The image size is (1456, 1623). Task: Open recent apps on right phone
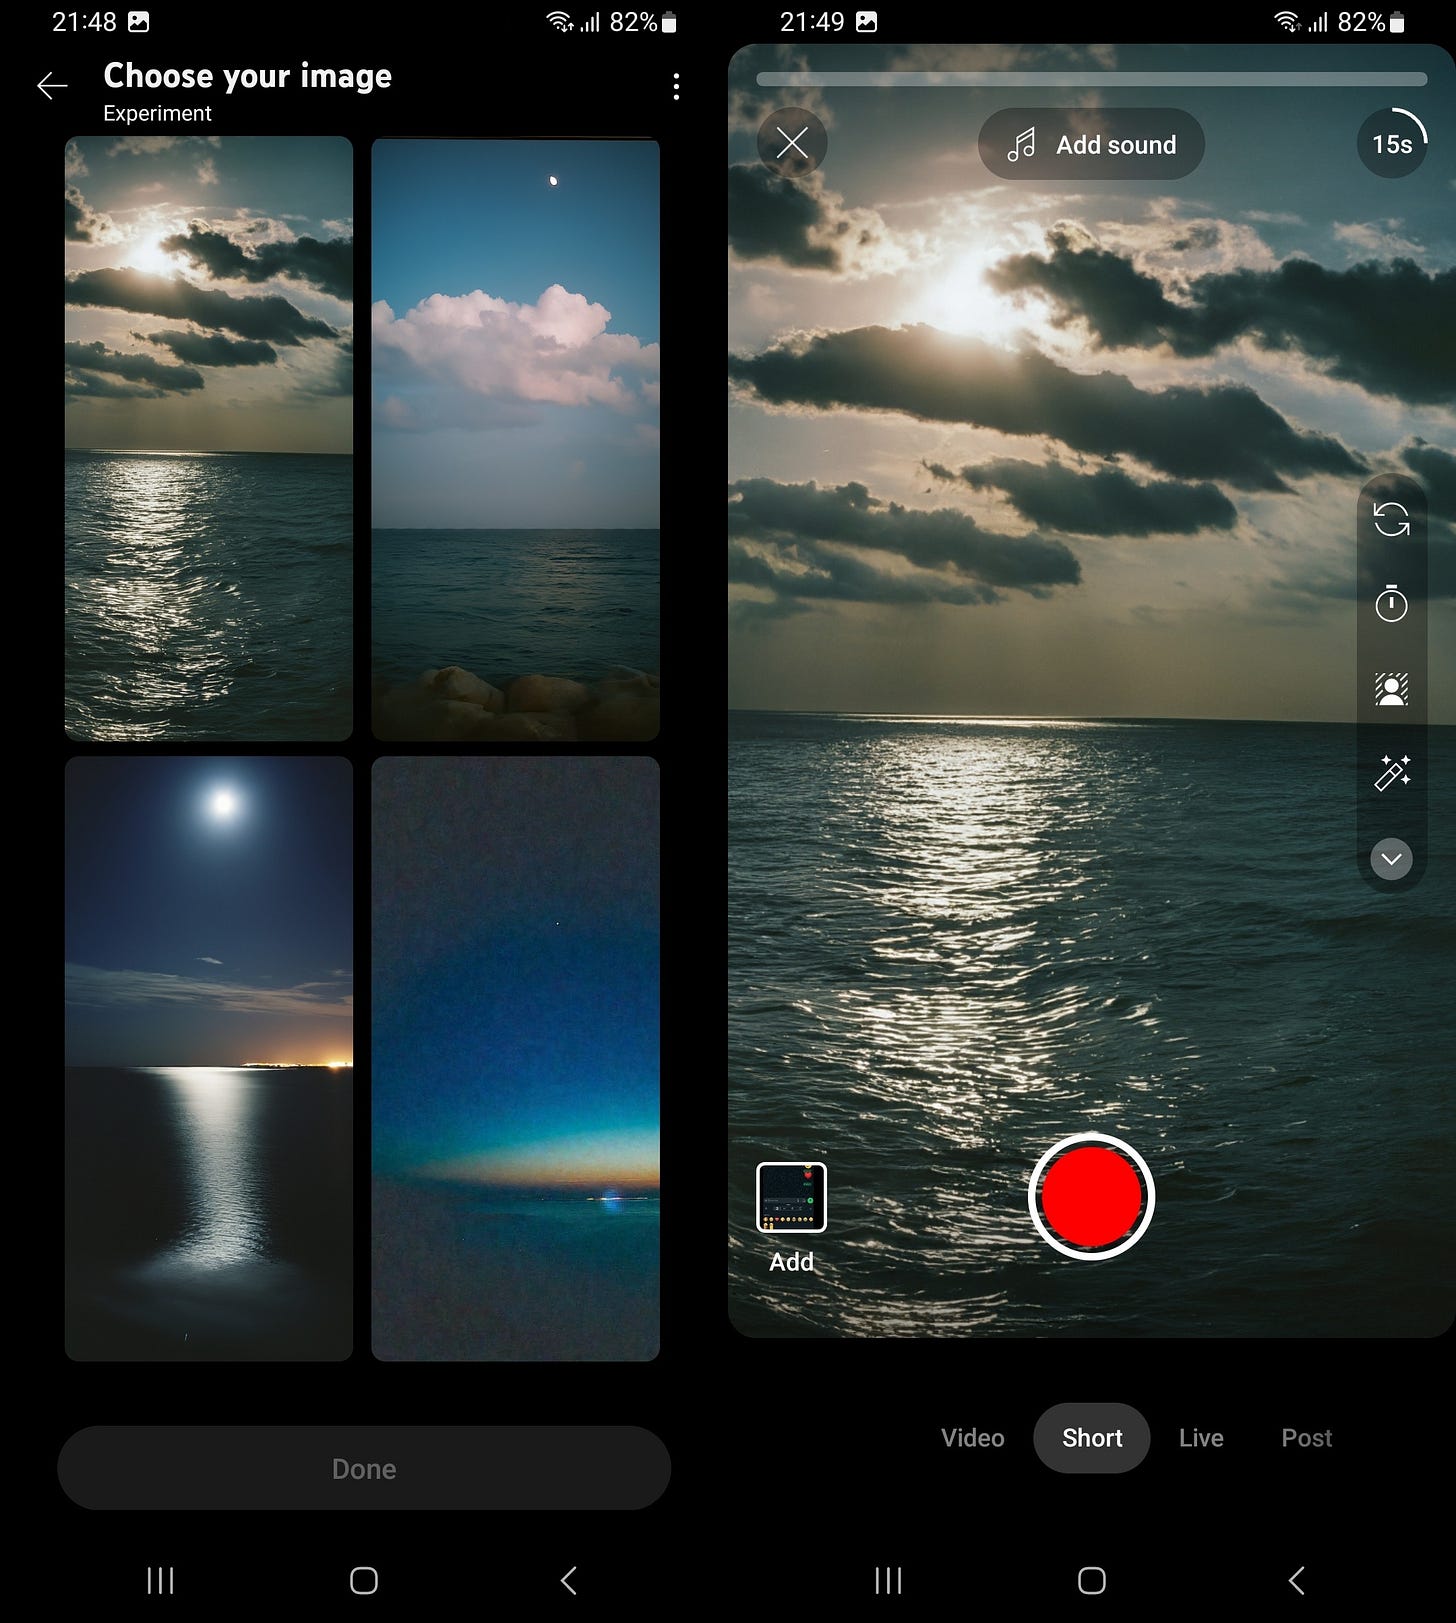[x=888, y=1580]
